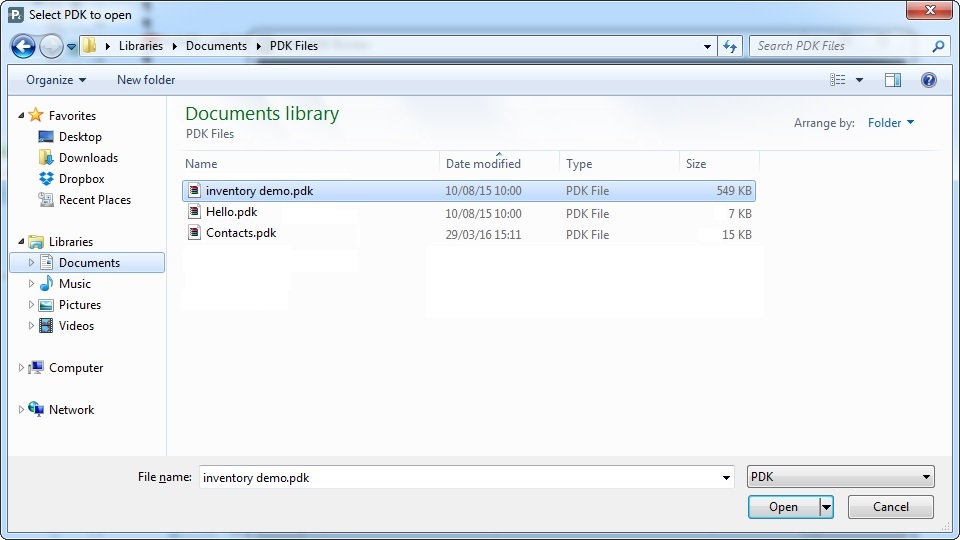
Task: Open the PDK file type dropdown
Action: pos(840,477)
